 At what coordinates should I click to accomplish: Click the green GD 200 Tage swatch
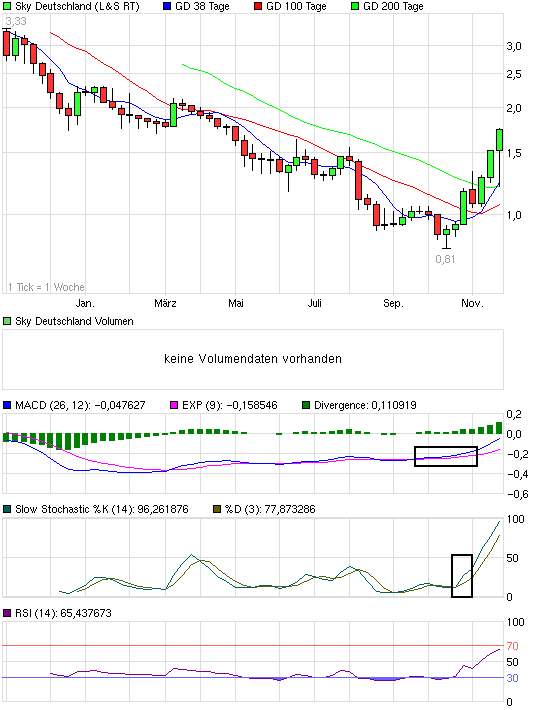[x=355, y=6]
